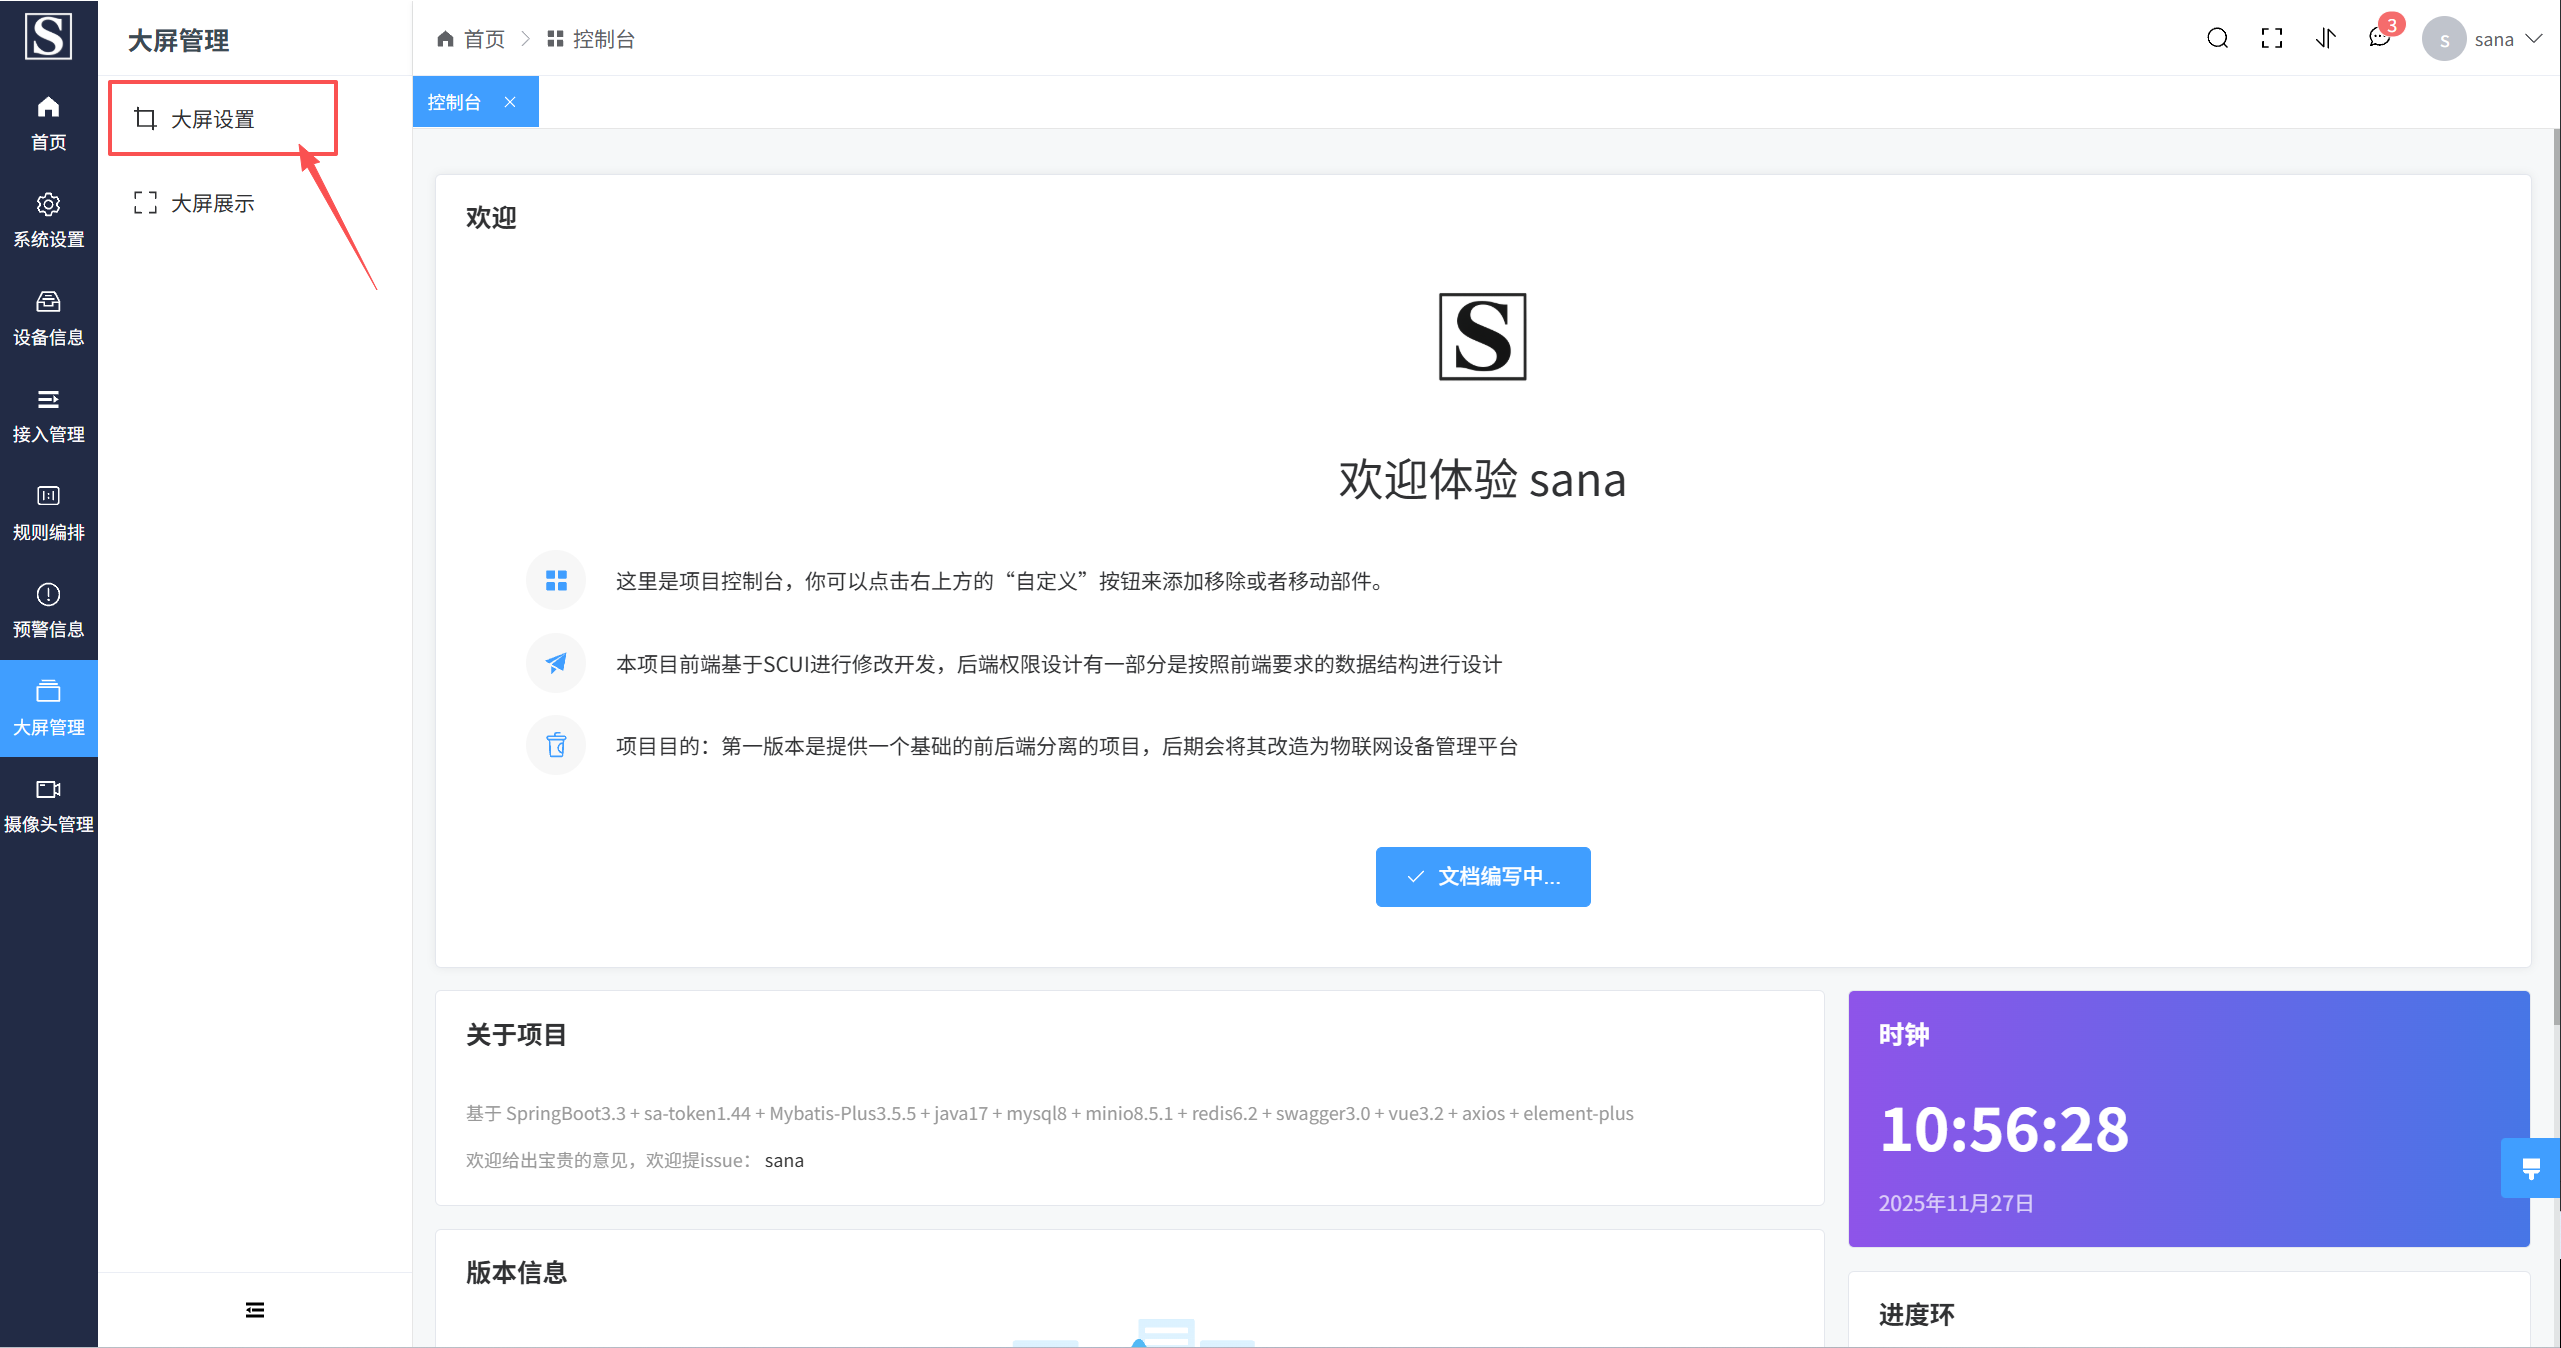Open 预警信息 alerts in sidebar

[48, 610]
